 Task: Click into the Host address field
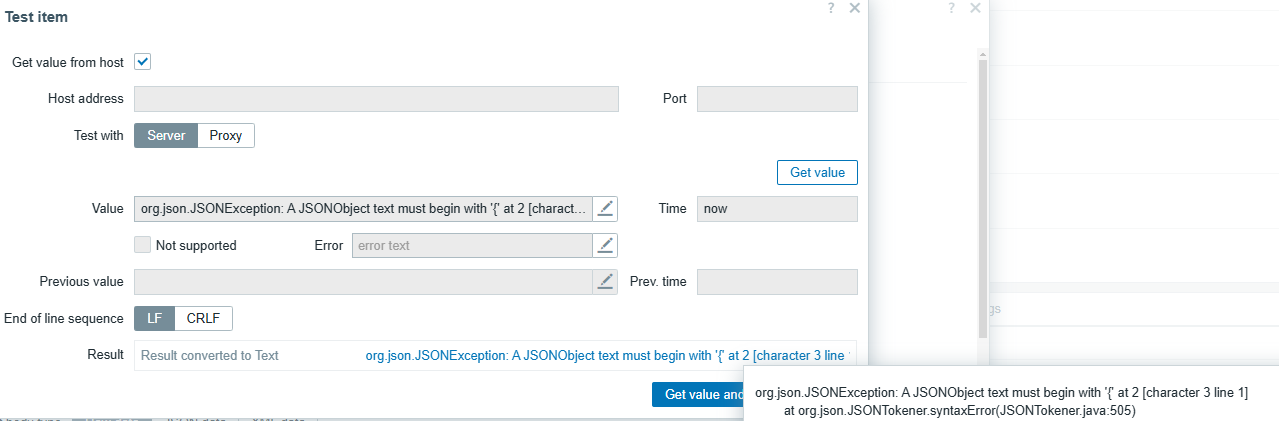coord(376,98)
